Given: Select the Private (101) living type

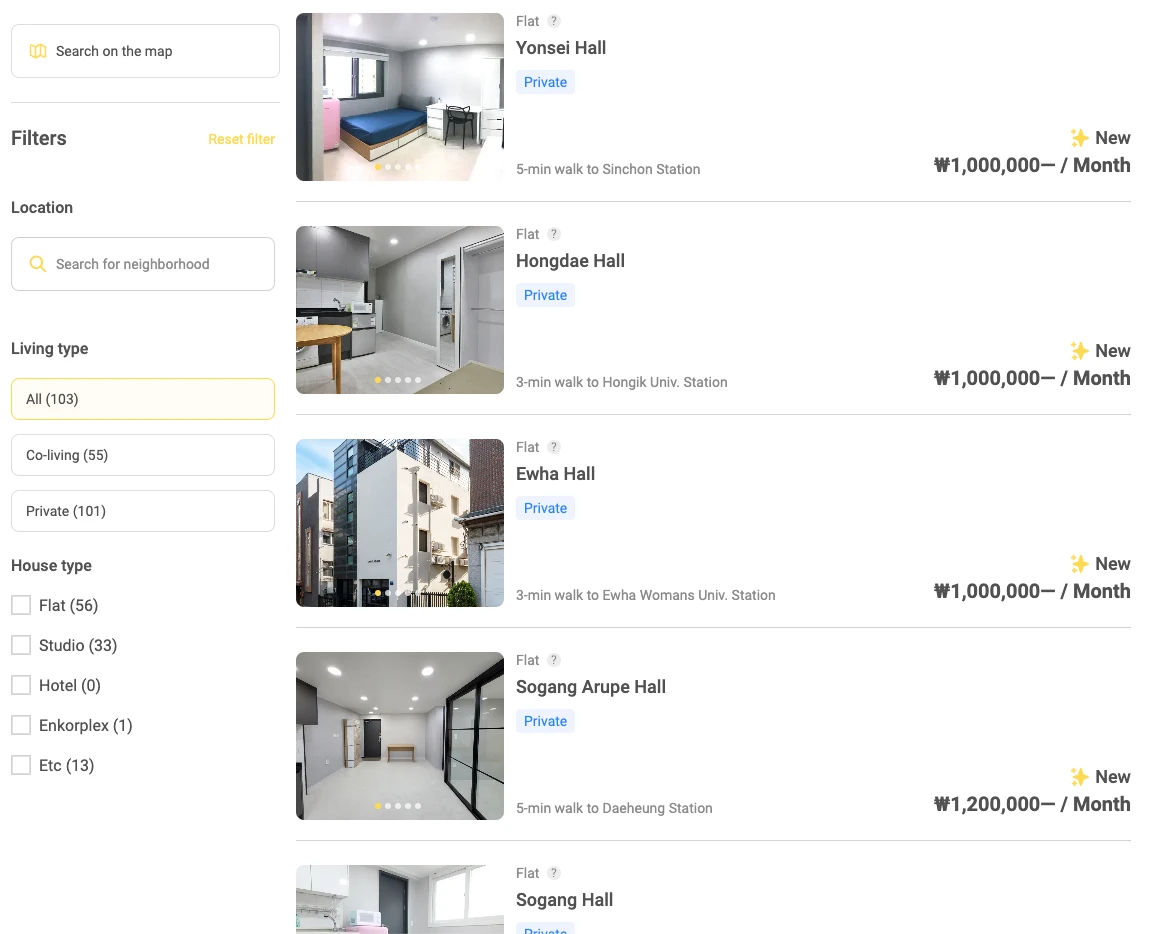Looking at the screenshot, I should tap(143, 511).
